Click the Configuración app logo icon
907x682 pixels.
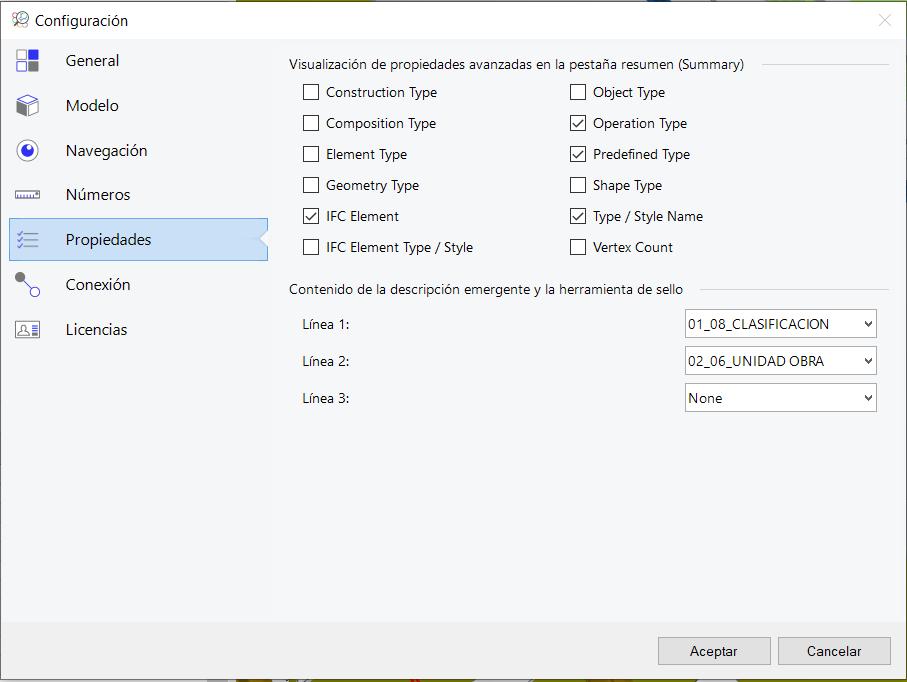click(20, 20)
